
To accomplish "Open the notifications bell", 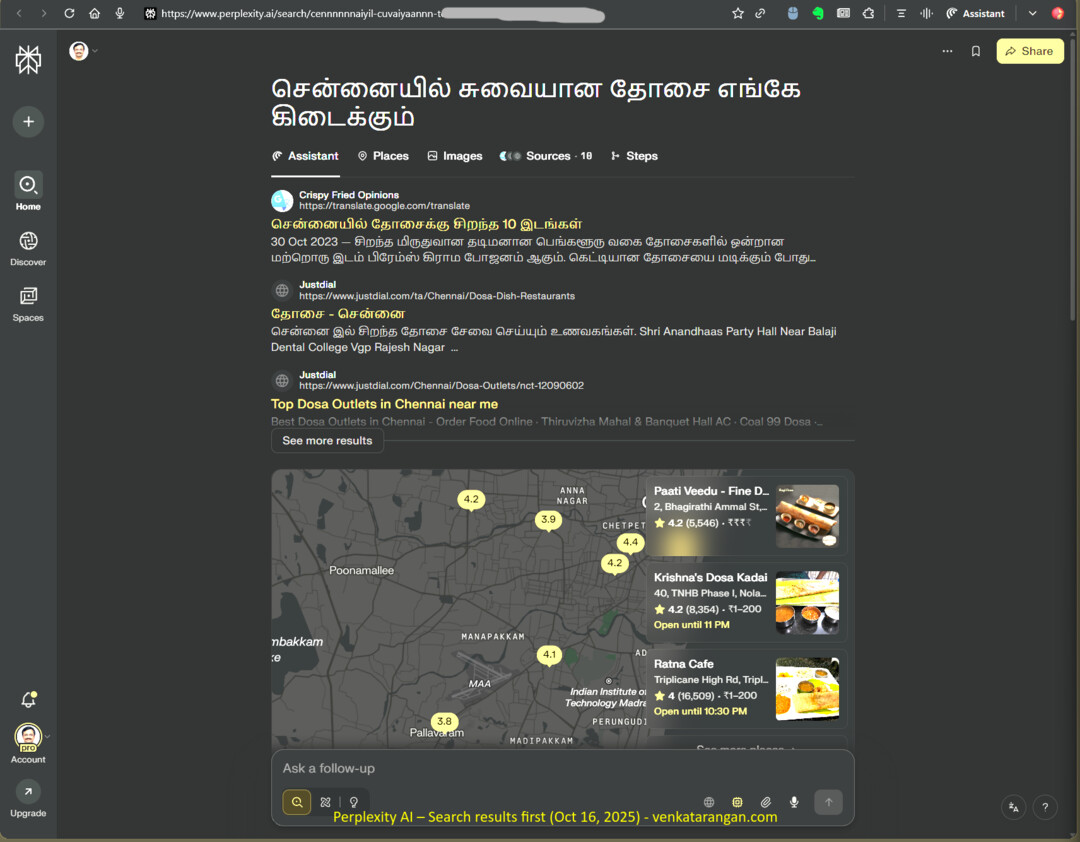I will click(28, 700).
